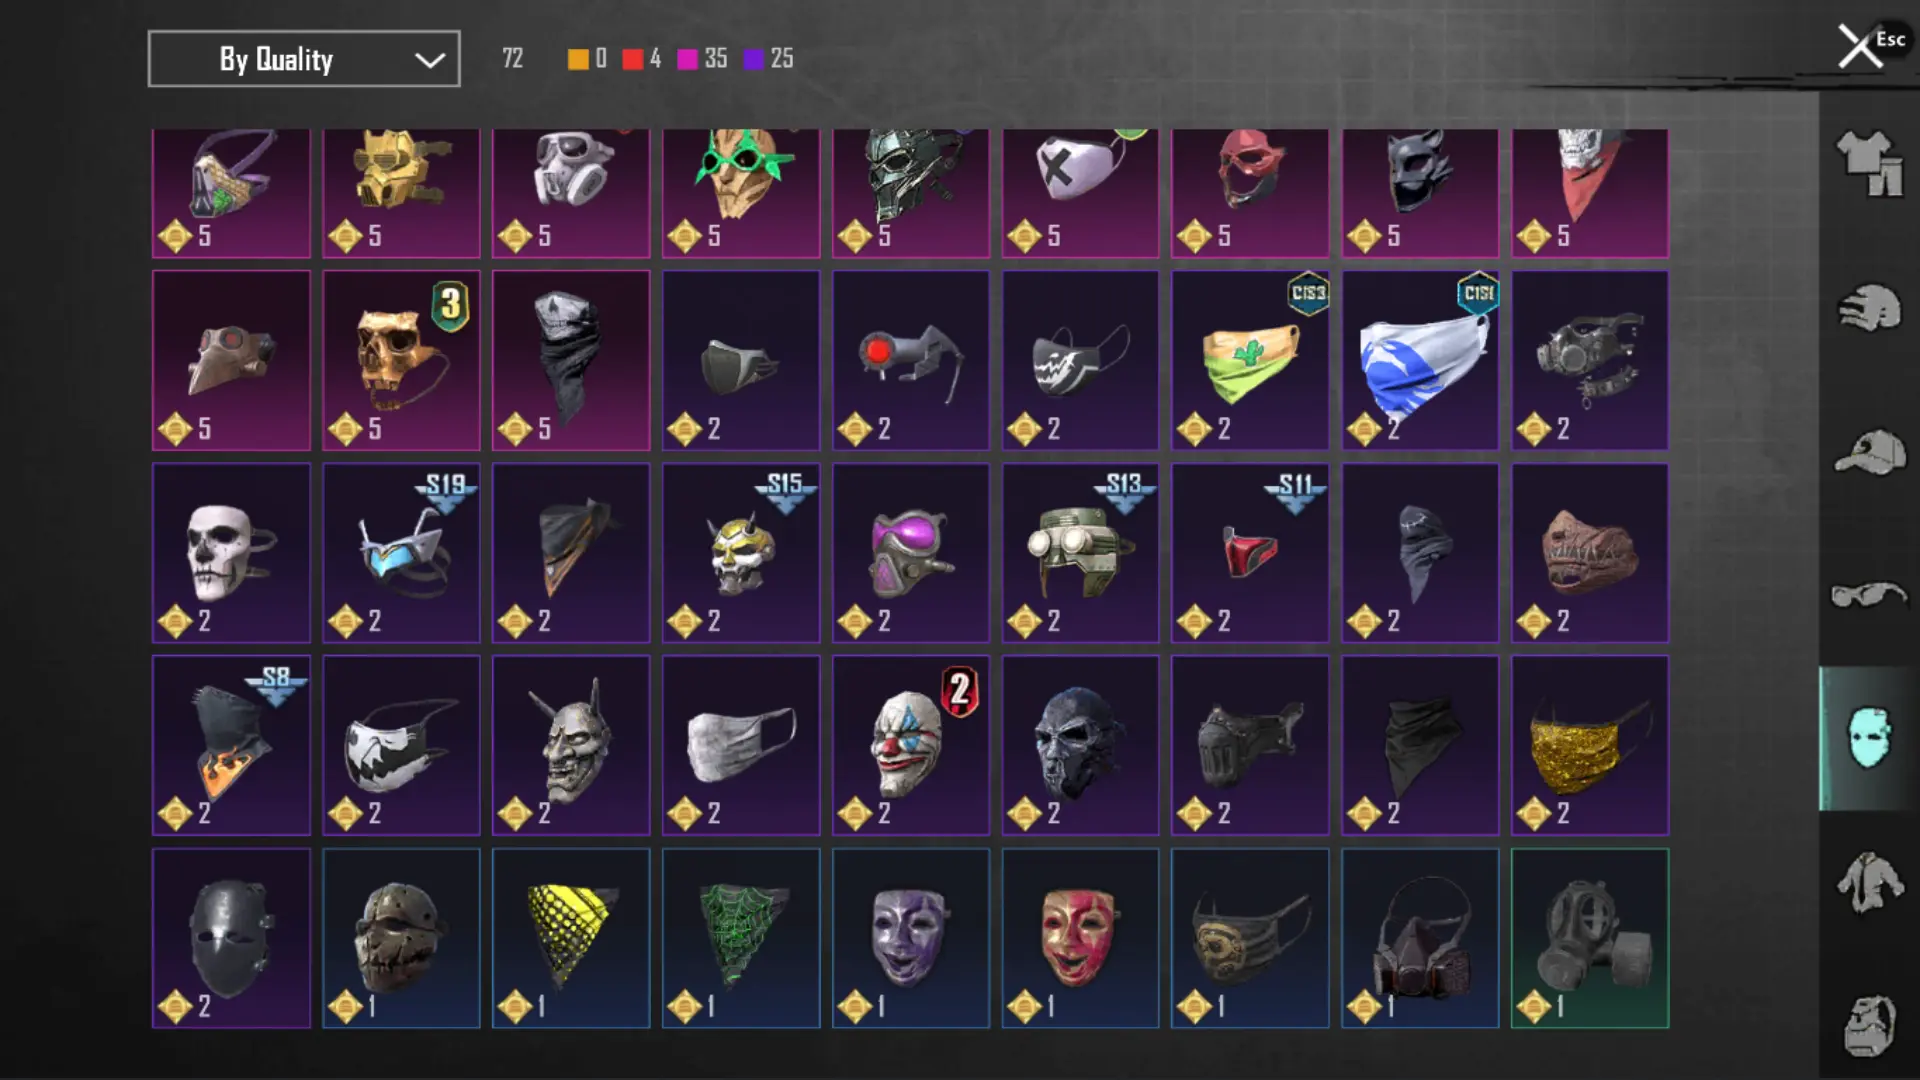Image resolution: width=1920 pixels, height=1080 pixels.
Task: Select the highlighted face mask category icon
Action: pyautogui.click(x=1869, y=738)
